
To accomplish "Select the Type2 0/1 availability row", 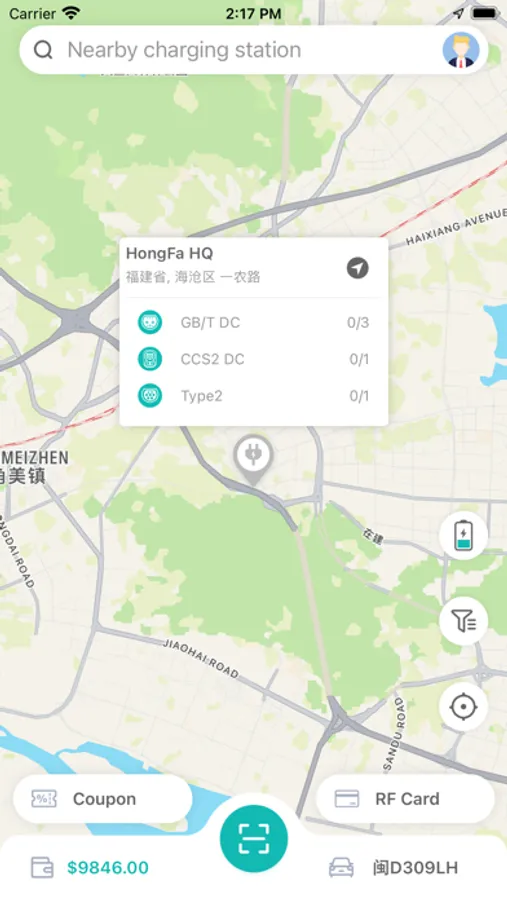I will 253,395.
